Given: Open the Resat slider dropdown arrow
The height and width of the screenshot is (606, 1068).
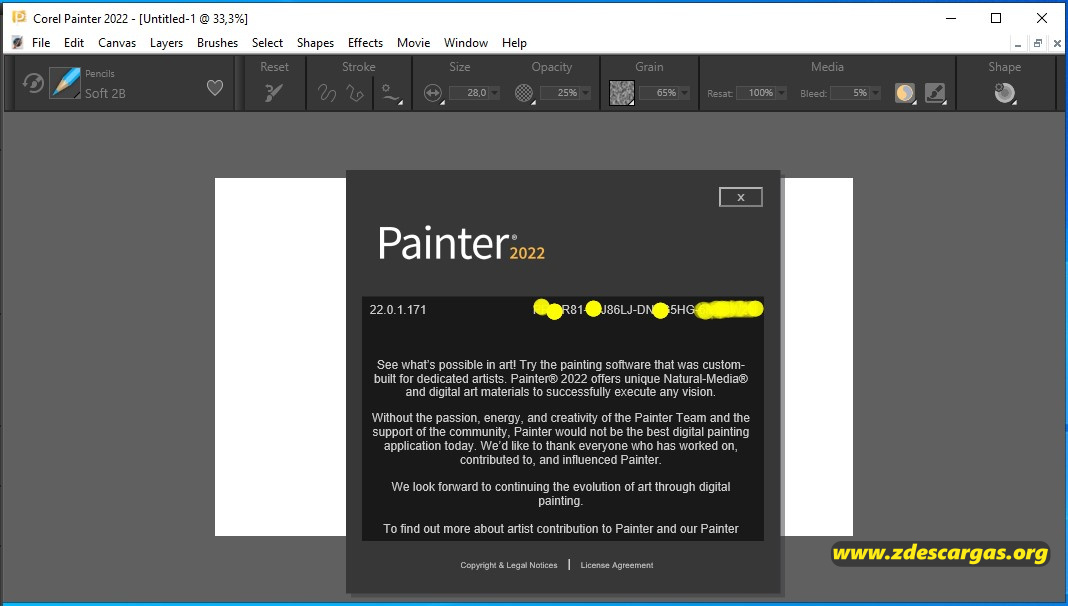Looking at the screenshot, I should [781, 93].
